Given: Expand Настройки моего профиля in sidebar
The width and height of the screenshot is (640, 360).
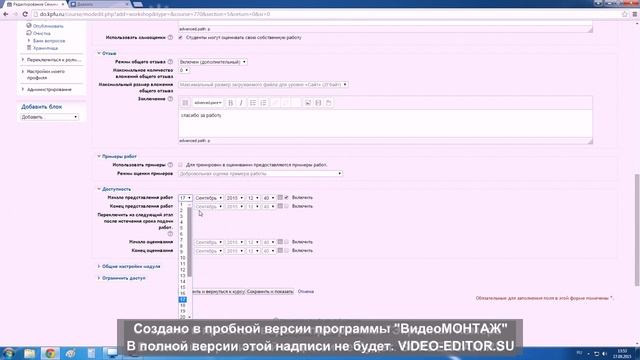Looking at the screenshot, I should [46, 74].
